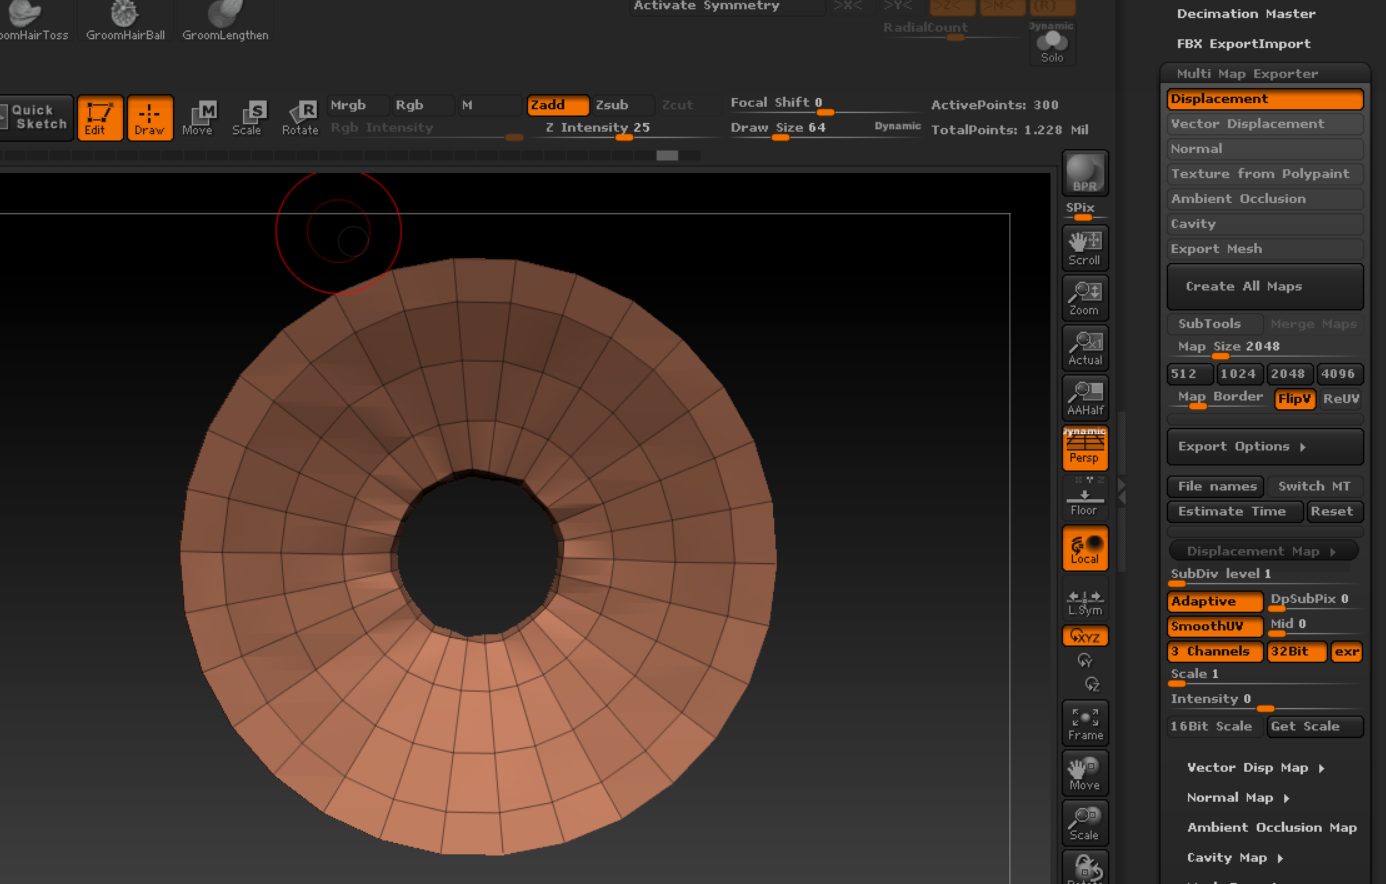This screenshot has width=1386, height=884.
Task: Toggle Persp perspective view
Action: [1085, 447]
